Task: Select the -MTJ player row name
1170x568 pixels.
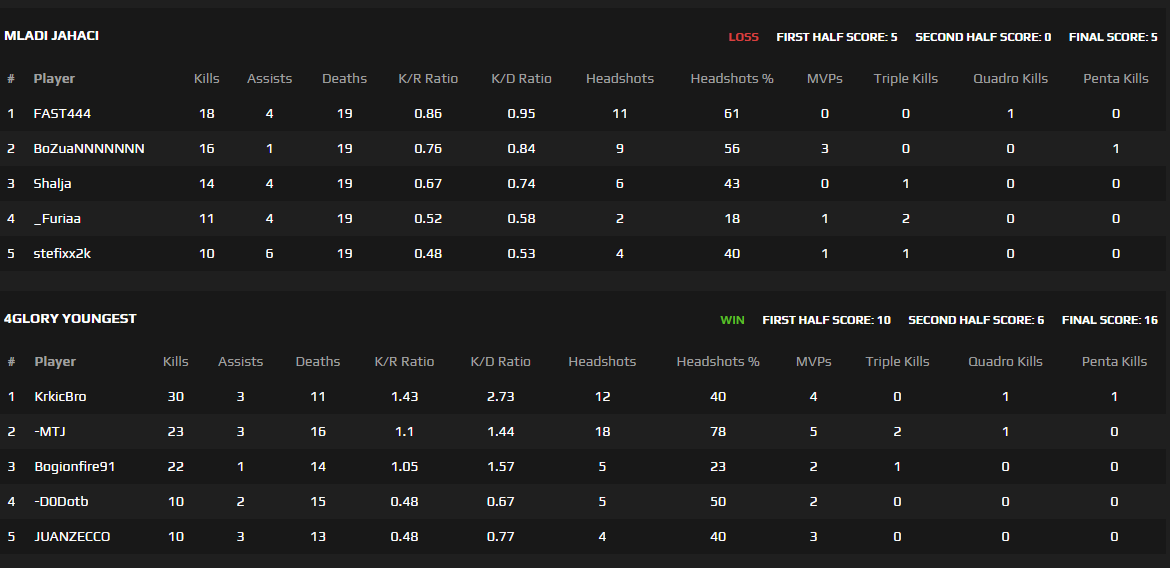Action: 49,432
